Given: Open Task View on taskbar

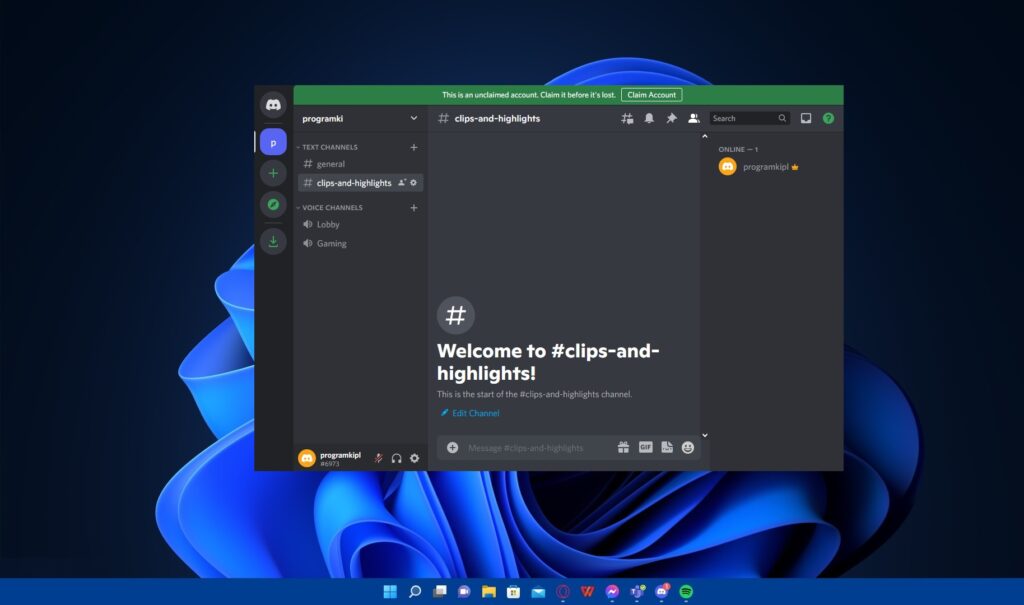Looking at the screenshot, I should pos(440,591).
